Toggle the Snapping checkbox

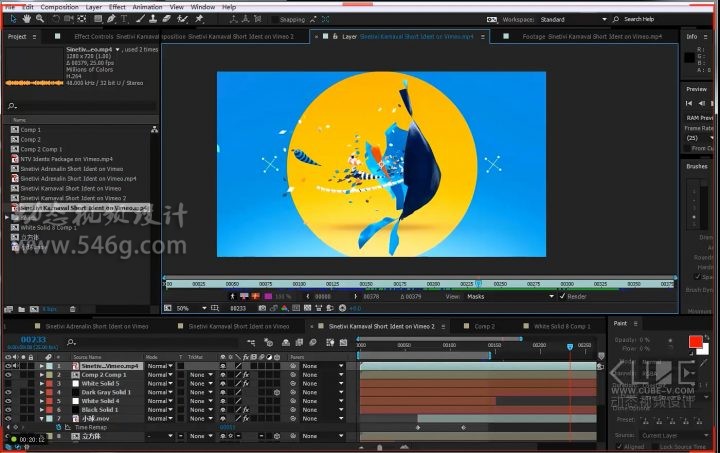[x=275, y=19]
